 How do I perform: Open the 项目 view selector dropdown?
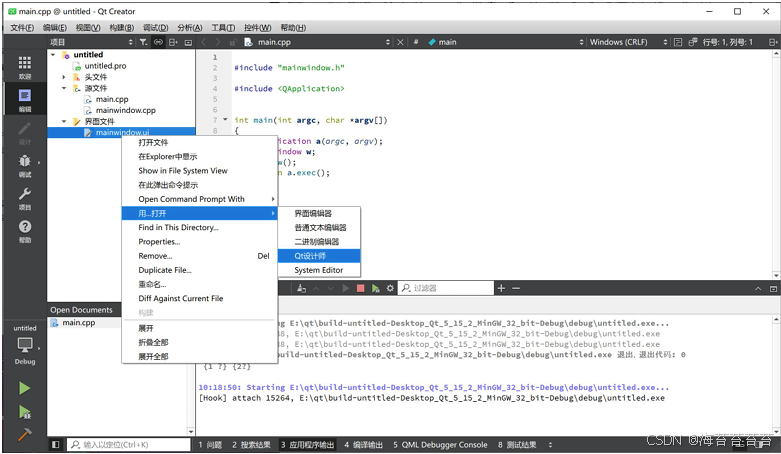(x=92, y=42)
